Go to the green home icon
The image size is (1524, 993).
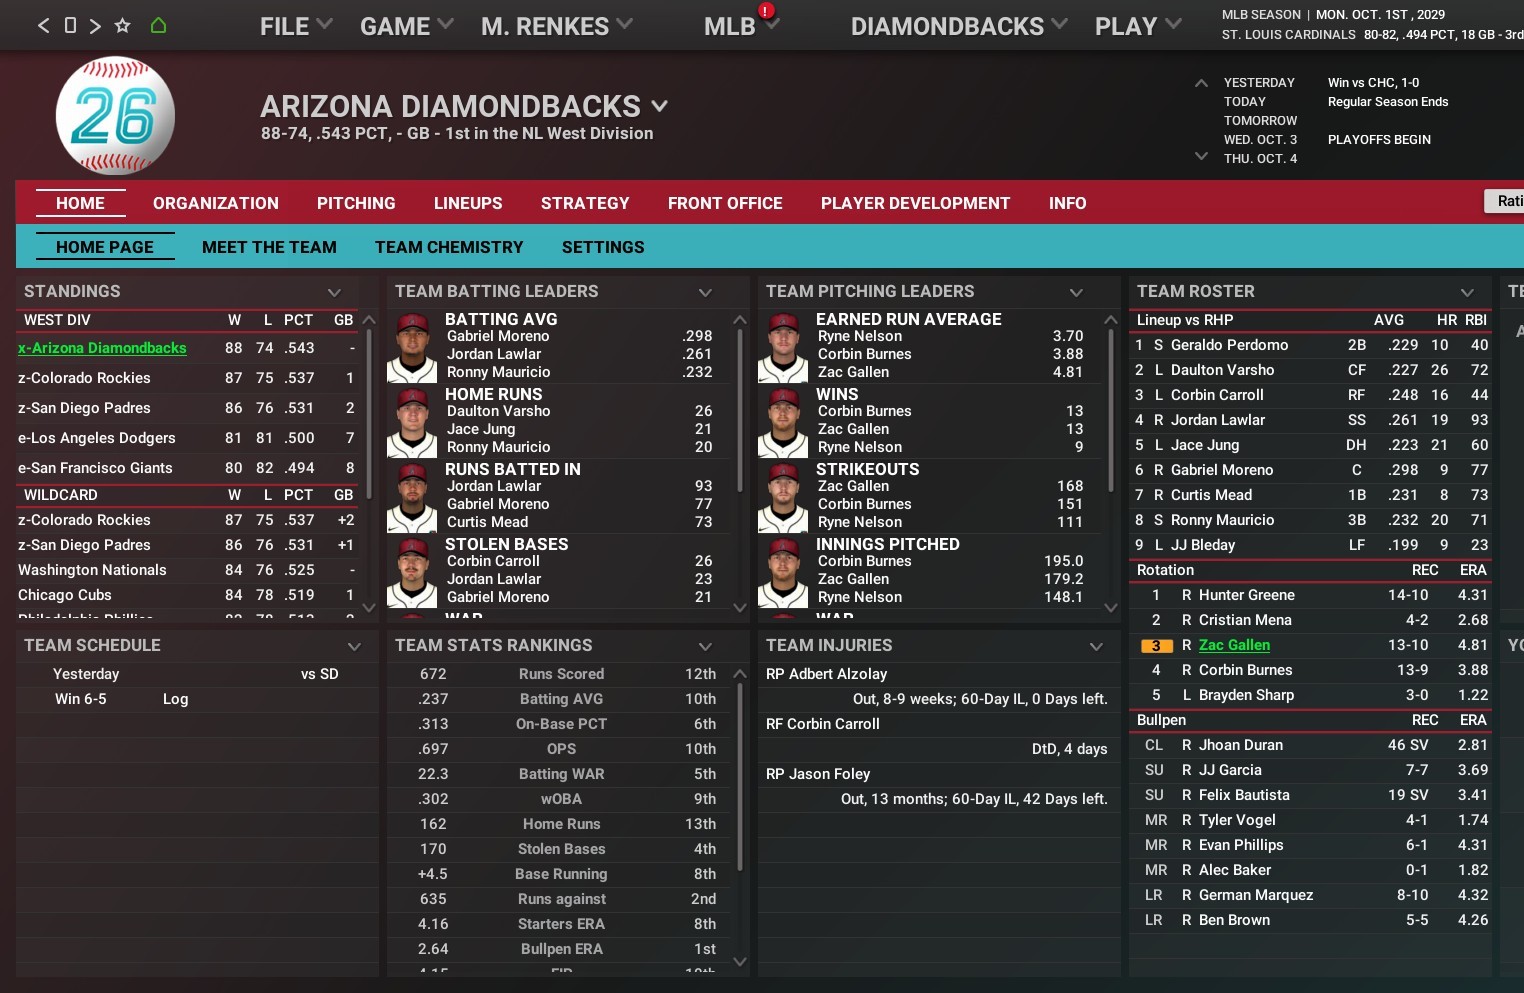[x=158, y=26]
